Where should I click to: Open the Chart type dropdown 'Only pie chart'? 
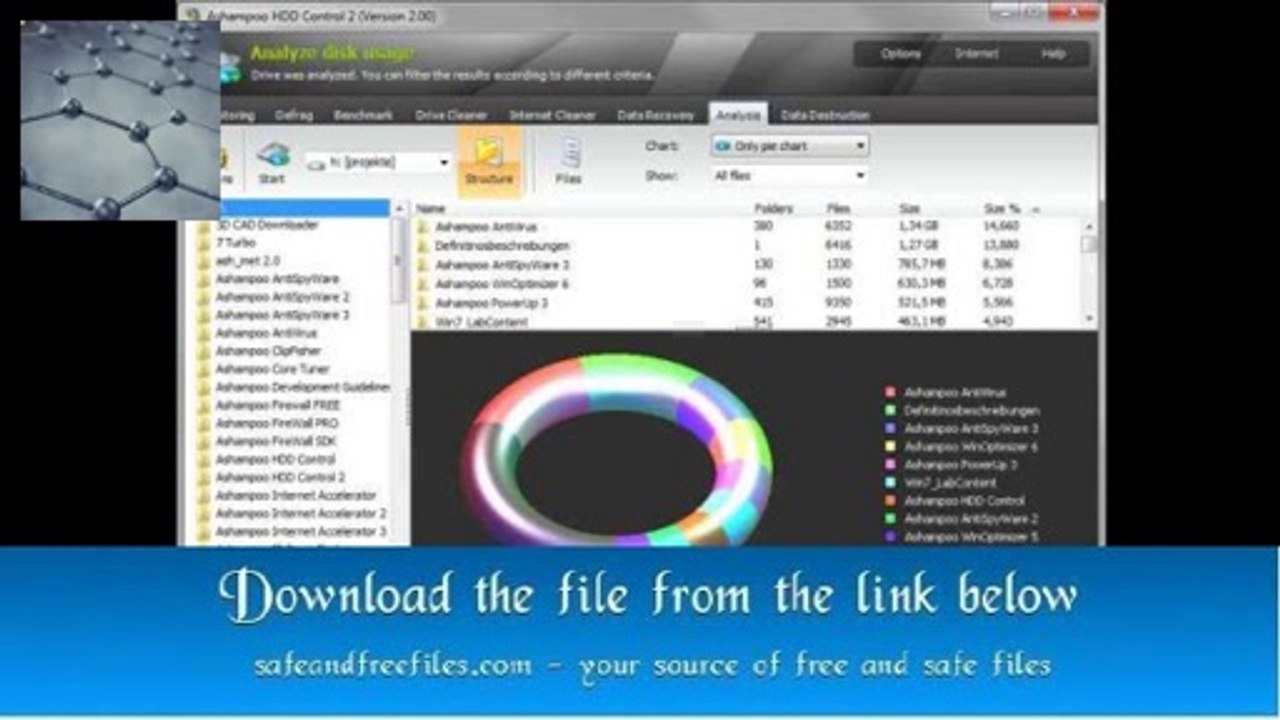[789, 146]
